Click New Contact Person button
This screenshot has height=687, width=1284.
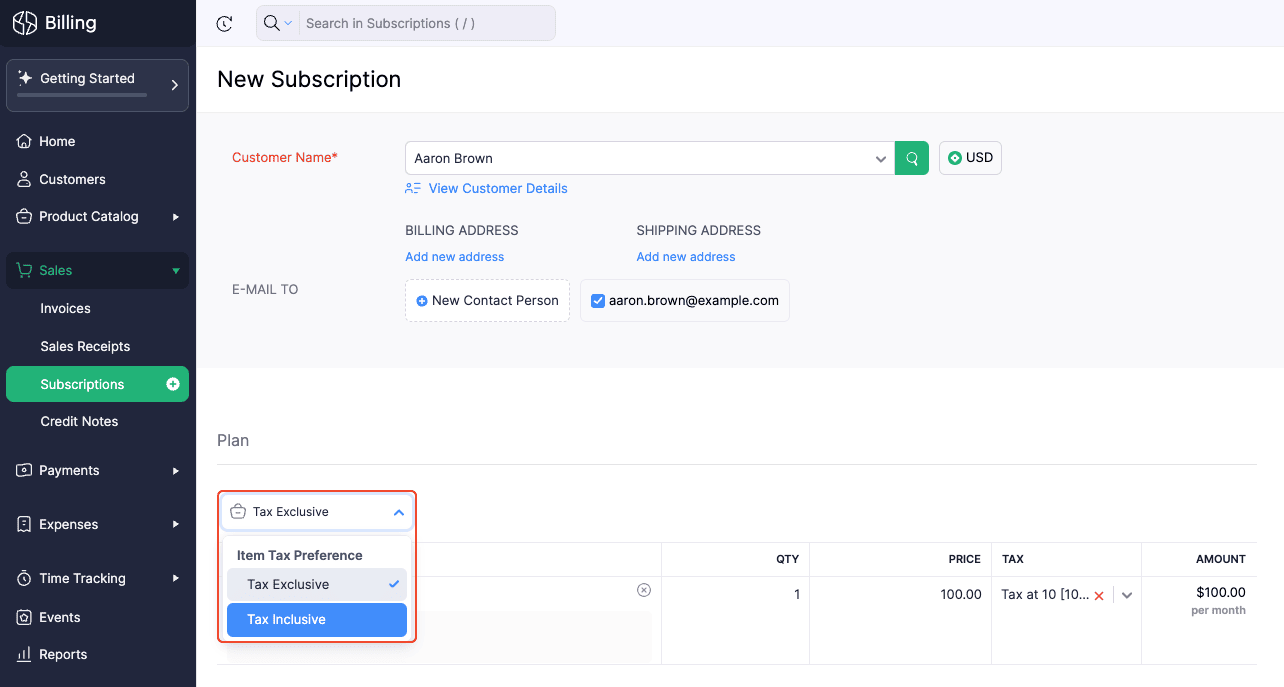pyautogui.click(x=487, y=301)
